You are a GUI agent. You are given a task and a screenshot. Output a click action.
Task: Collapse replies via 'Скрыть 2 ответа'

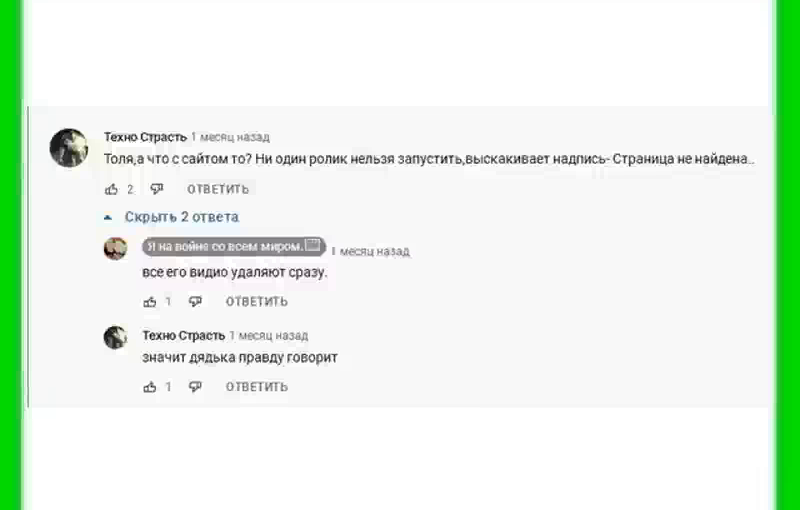[182, 217]
